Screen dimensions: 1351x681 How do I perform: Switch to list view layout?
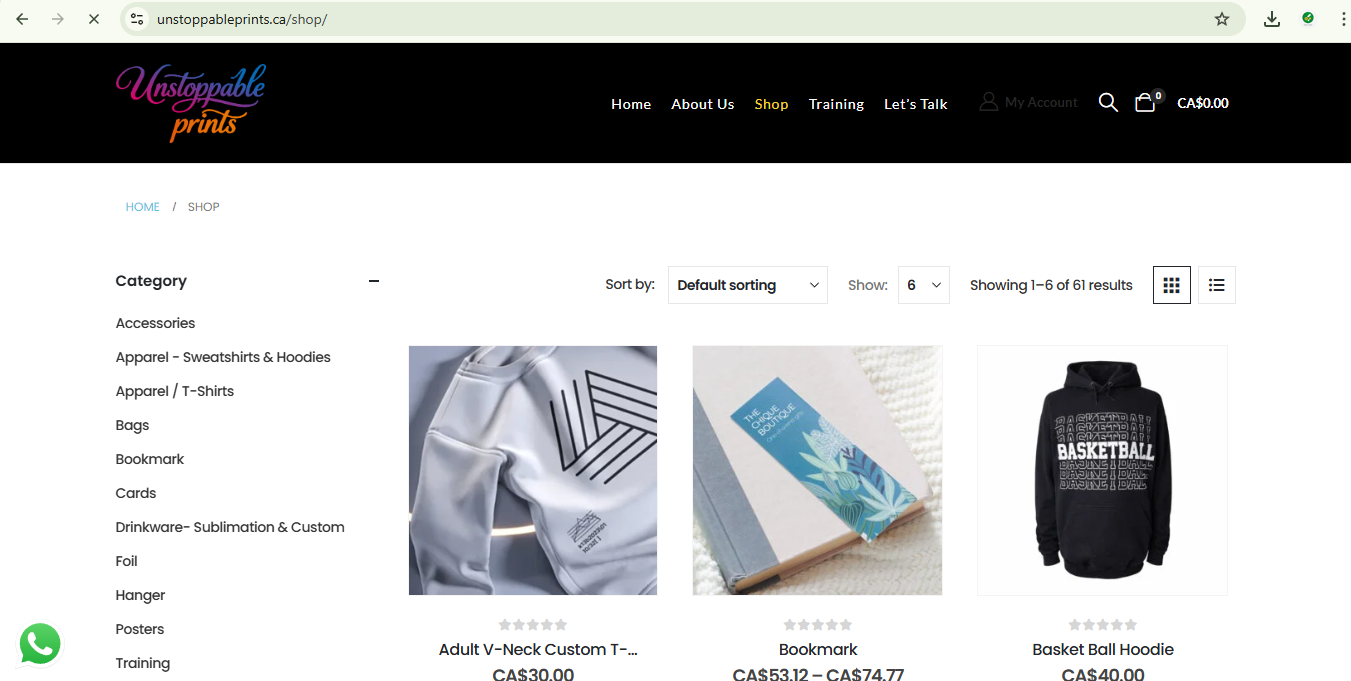pyautogui.click(x=1217, y=285)
